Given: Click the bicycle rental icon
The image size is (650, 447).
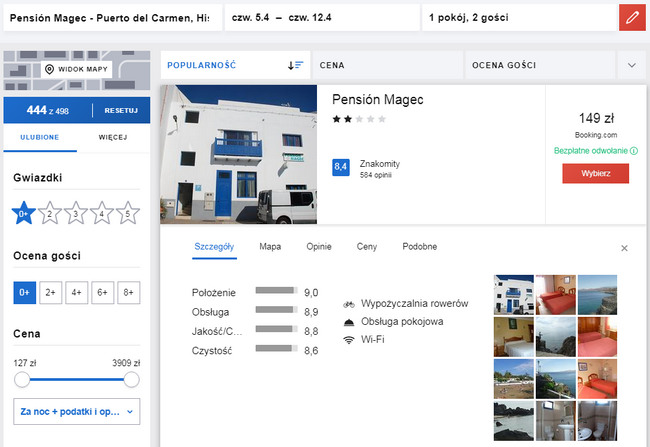Looking at the screenshot, I should [x=349, y=303].
